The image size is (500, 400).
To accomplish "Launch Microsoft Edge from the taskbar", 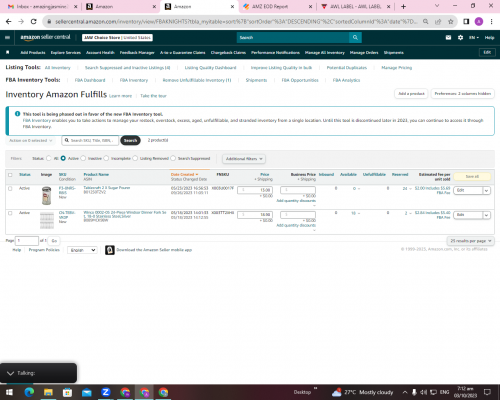I will 29,392.
